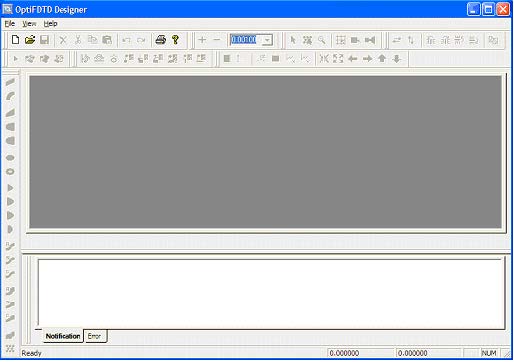Expand the zoom value dropdown arrow
Viewport: 514px width, 362px height.
[267, 40]
